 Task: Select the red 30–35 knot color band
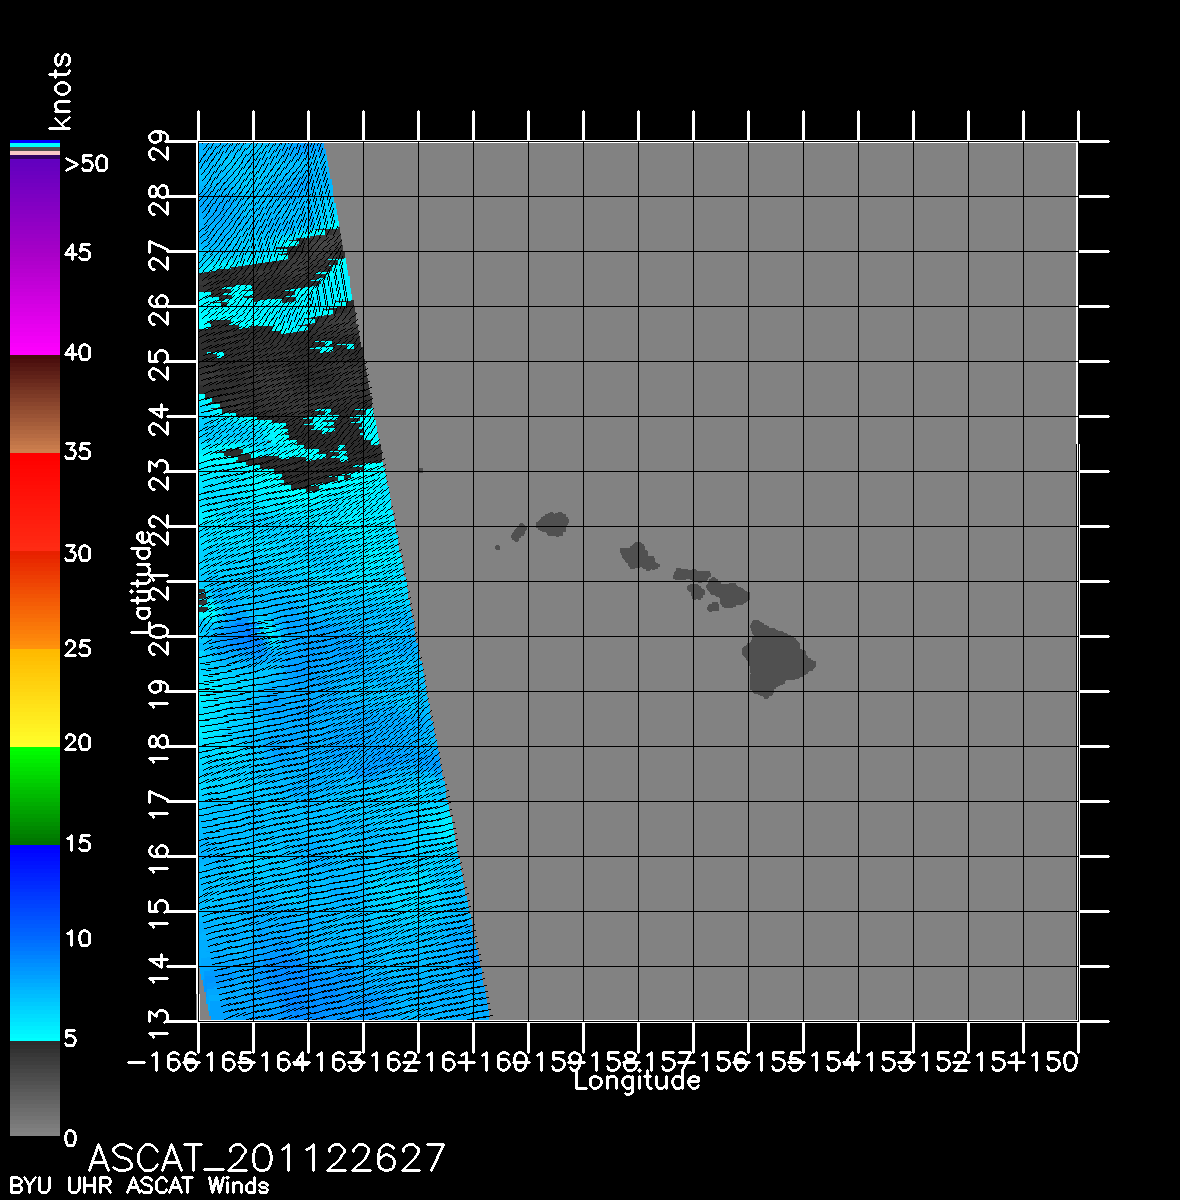34,500
